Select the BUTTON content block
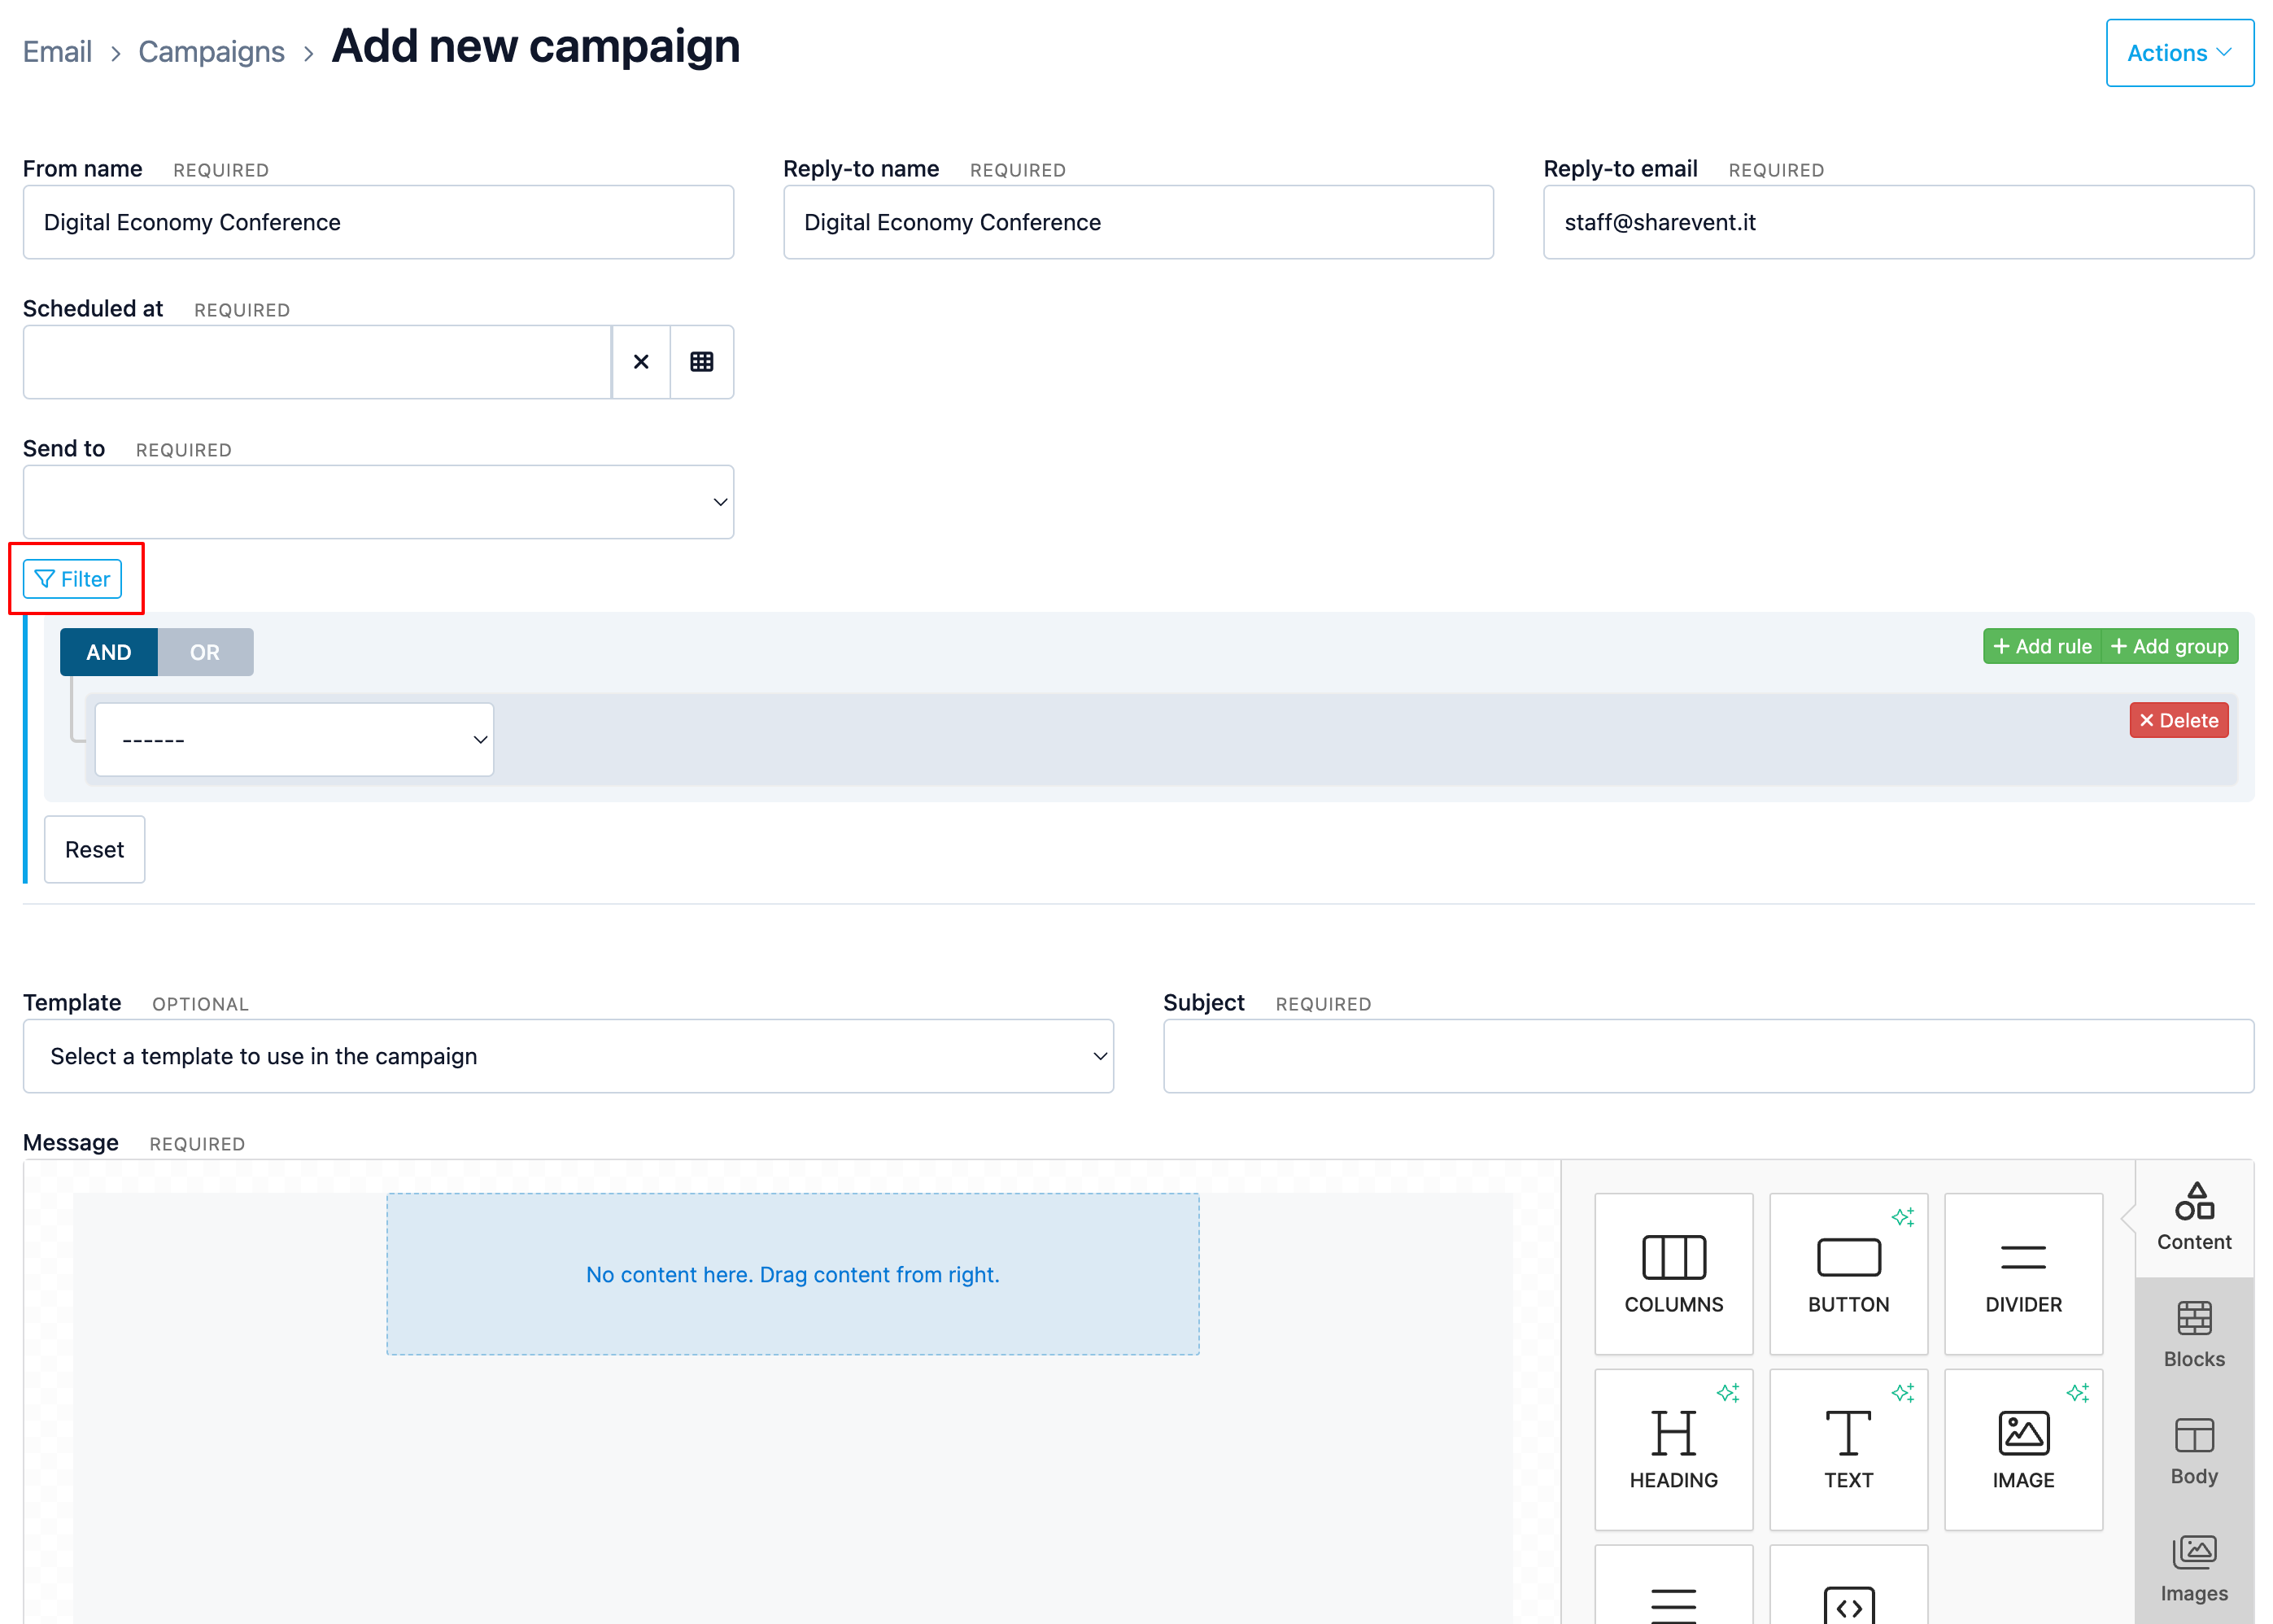 tap(1848, 1273)
